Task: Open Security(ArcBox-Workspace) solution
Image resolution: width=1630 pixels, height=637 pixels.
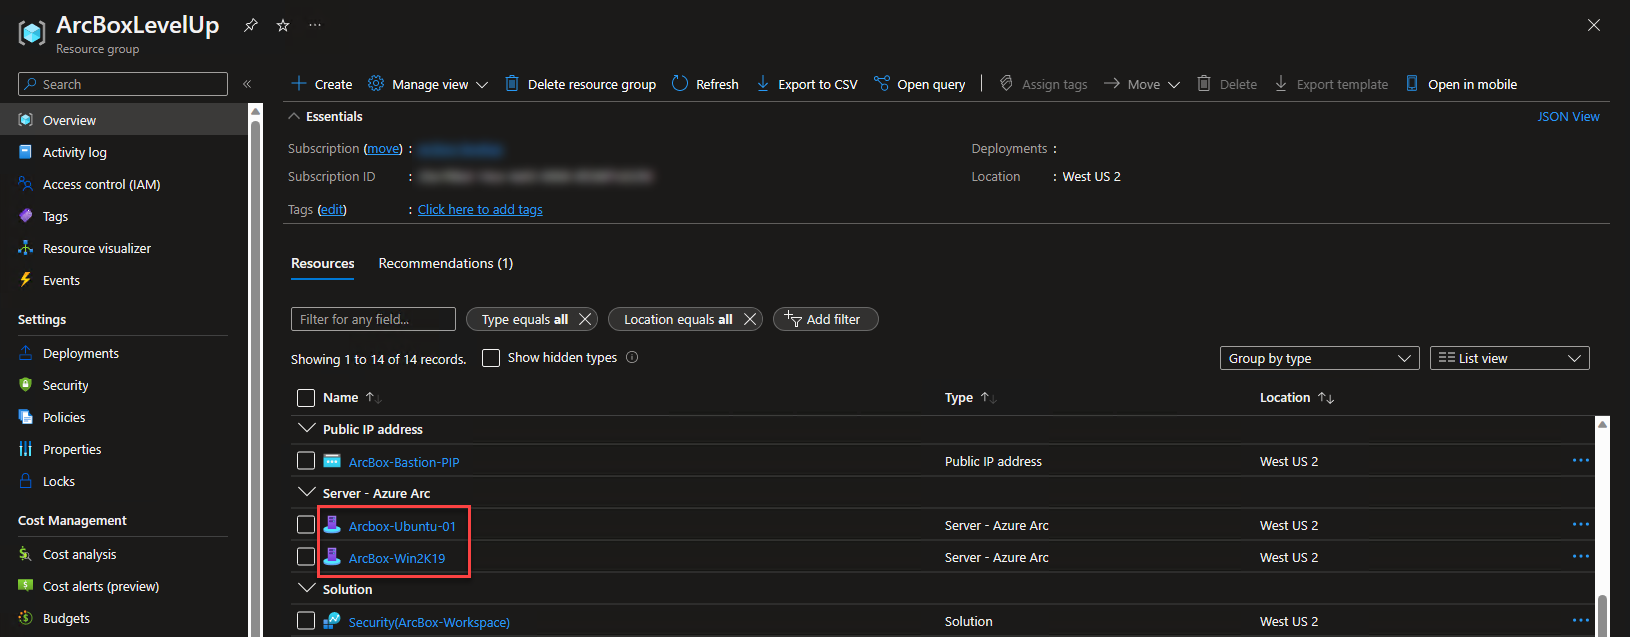Action: [x=429, y=622]
